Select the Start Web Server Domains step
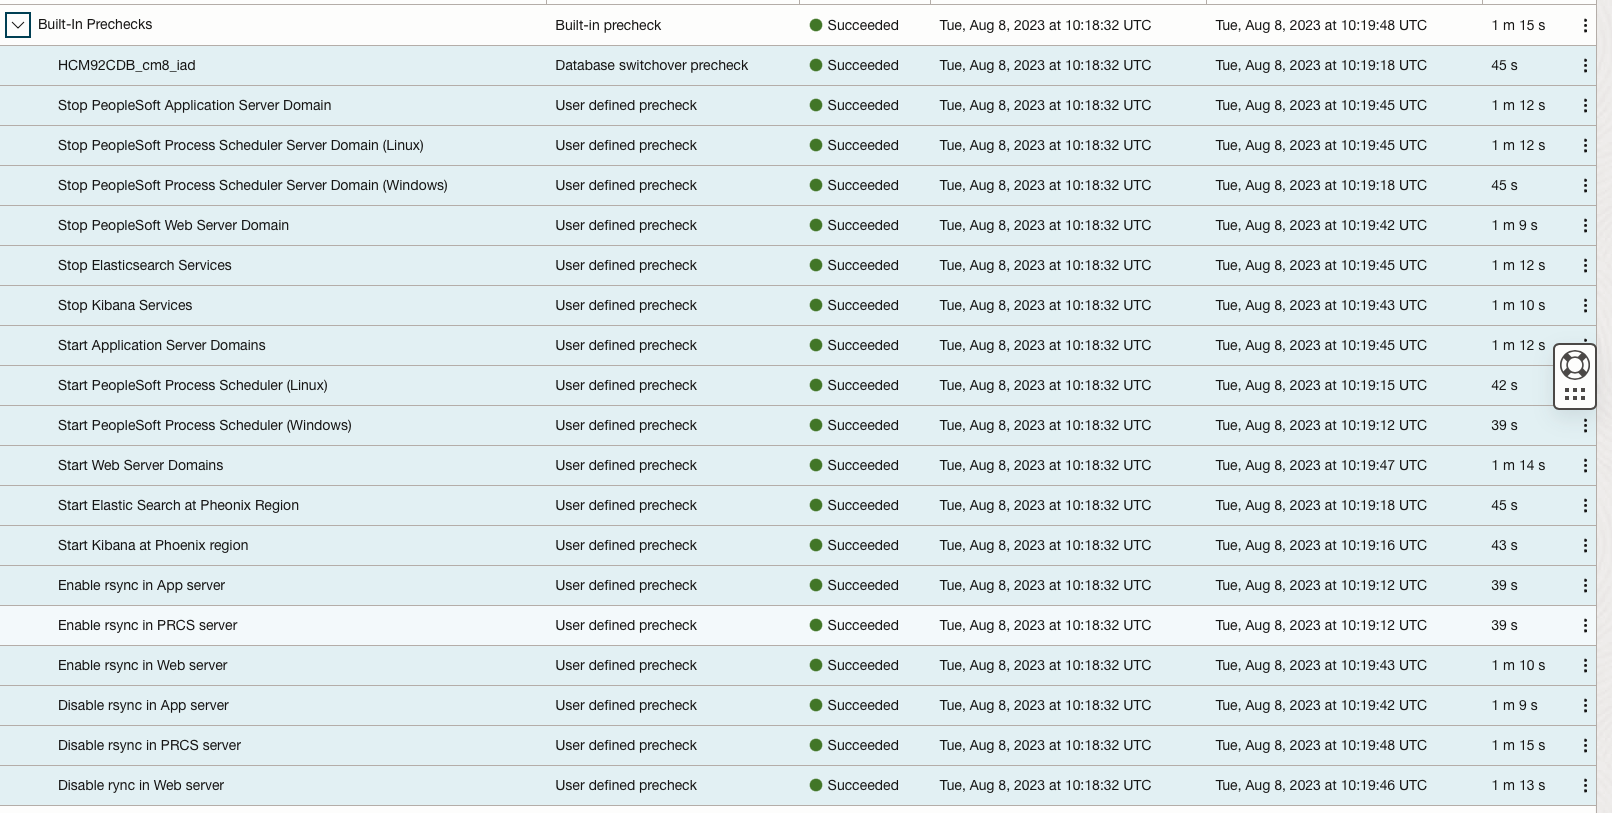The width and height of the screenshot is (1612, 813). pyautogui.click(x=141, y=465)
